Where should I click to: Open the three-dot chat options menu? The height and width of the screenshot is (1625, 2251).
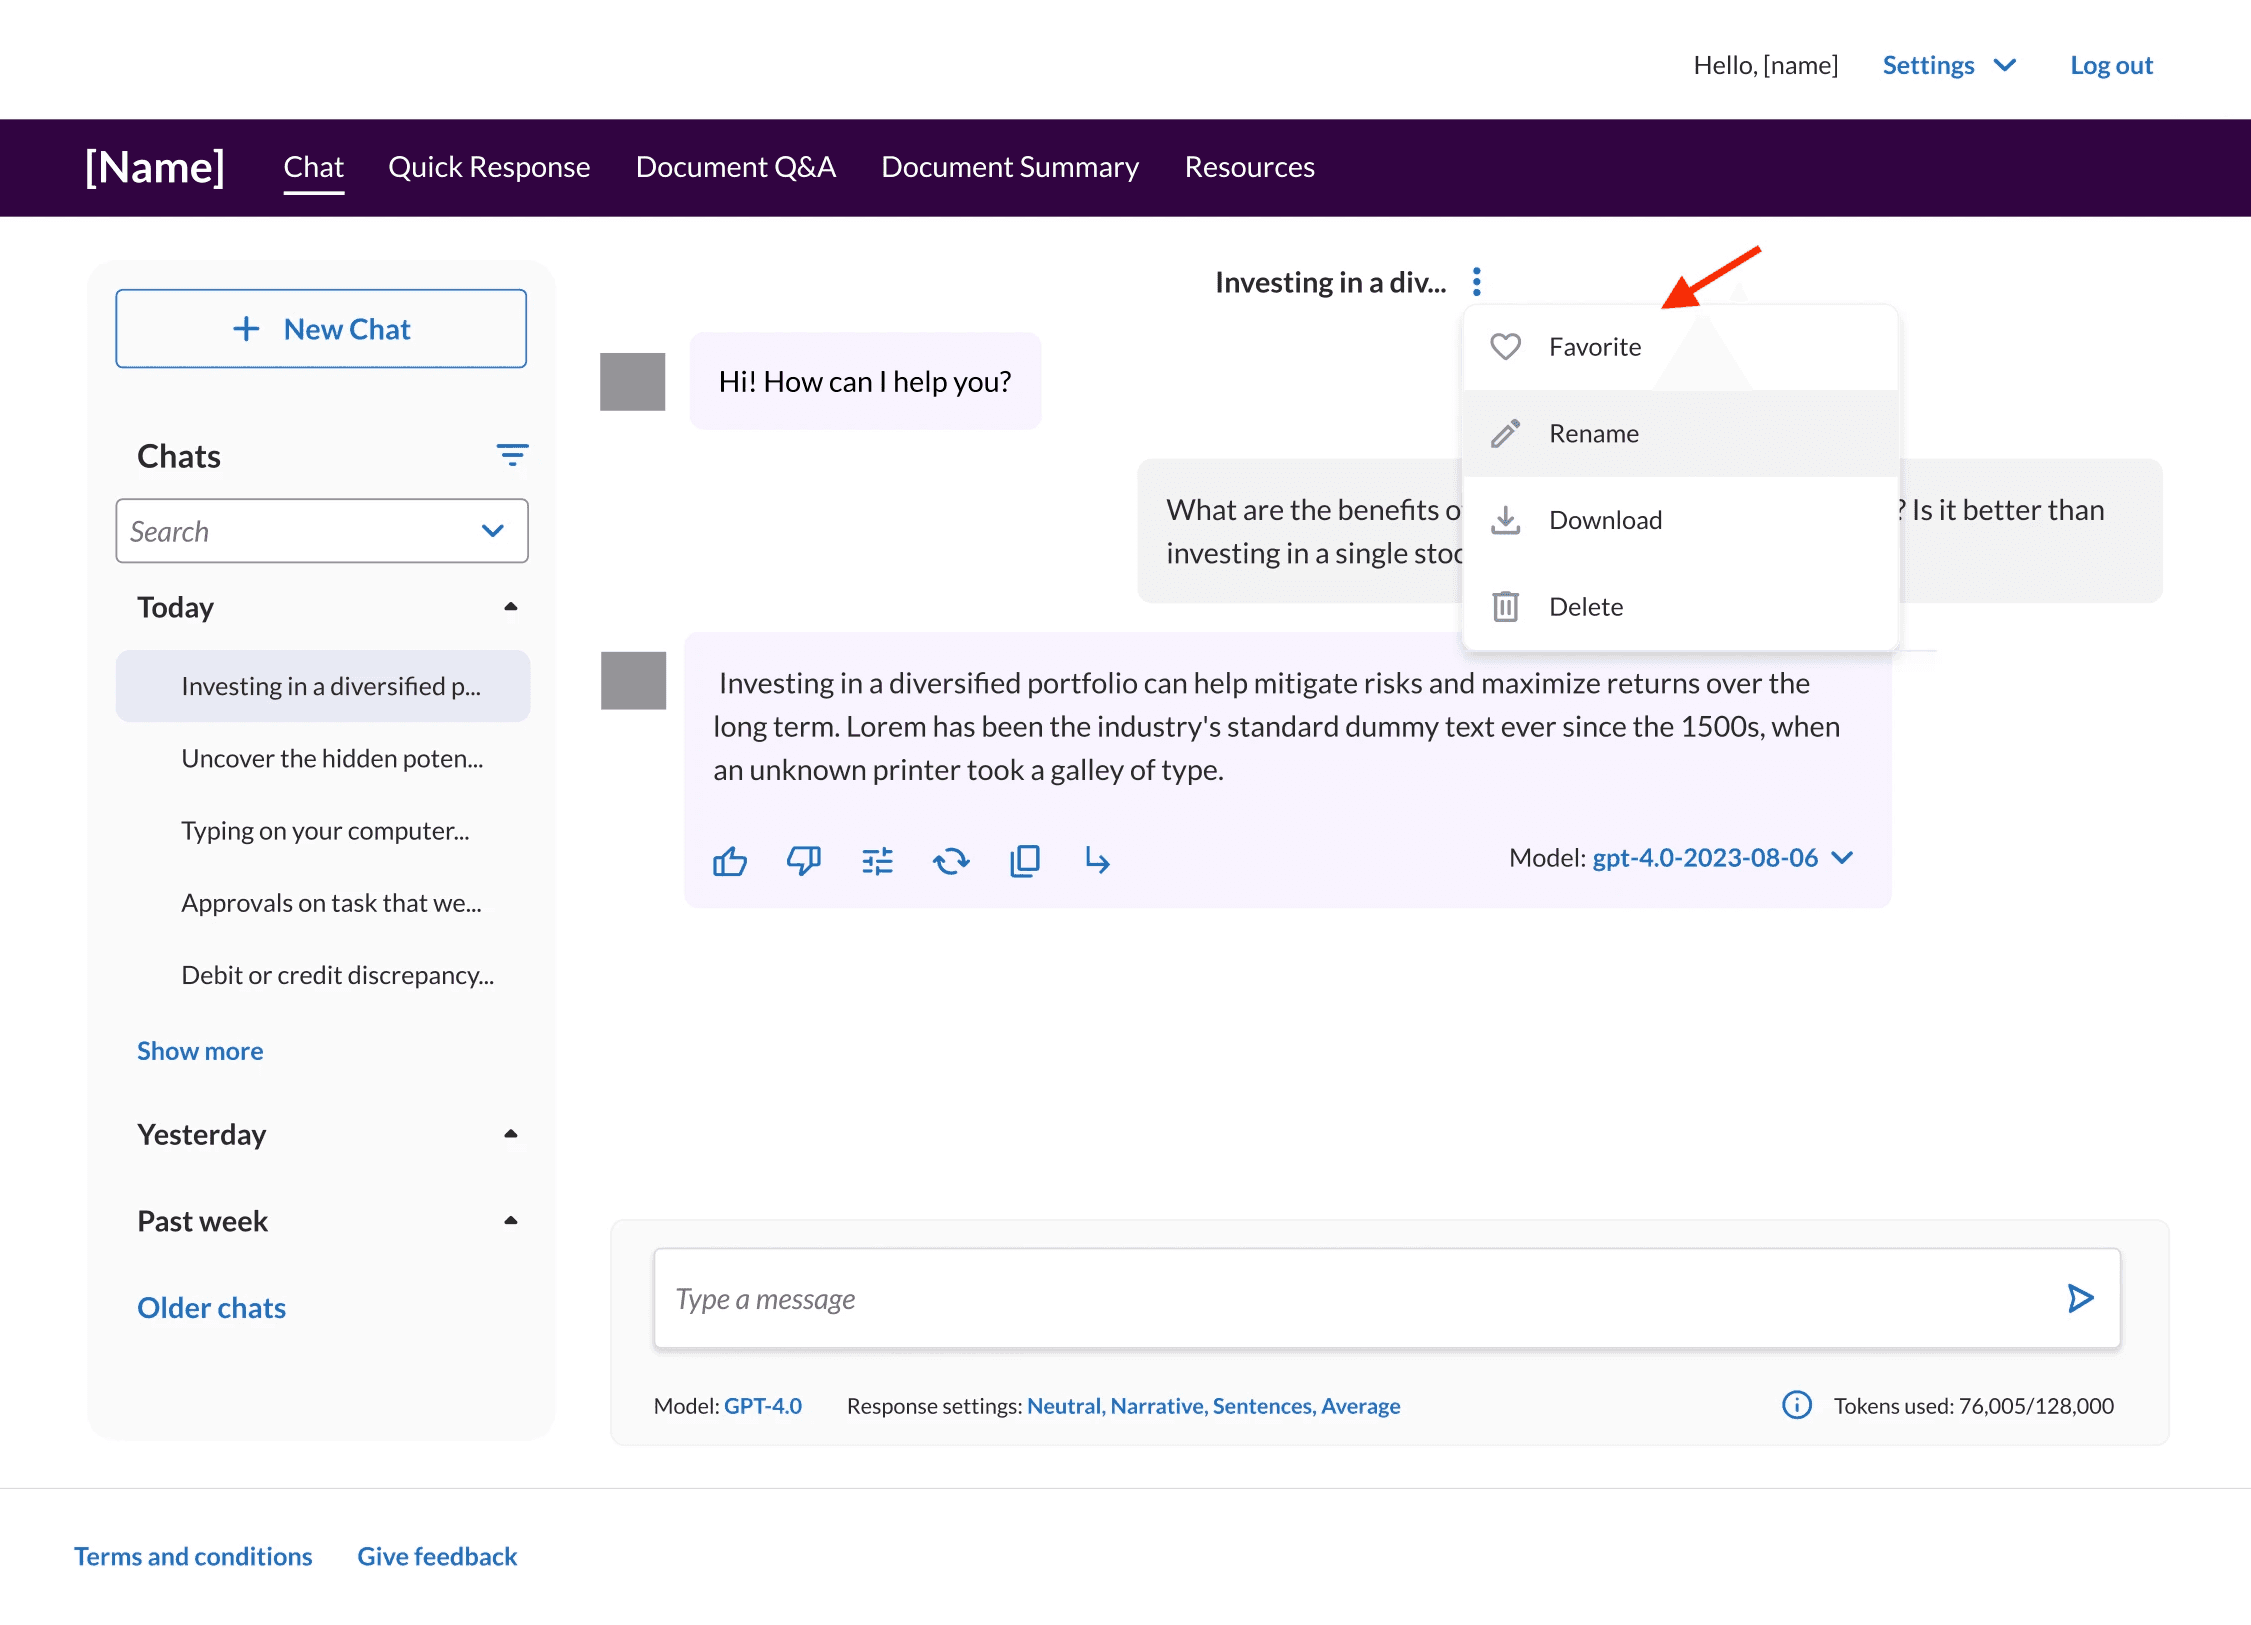point(1476,282)
